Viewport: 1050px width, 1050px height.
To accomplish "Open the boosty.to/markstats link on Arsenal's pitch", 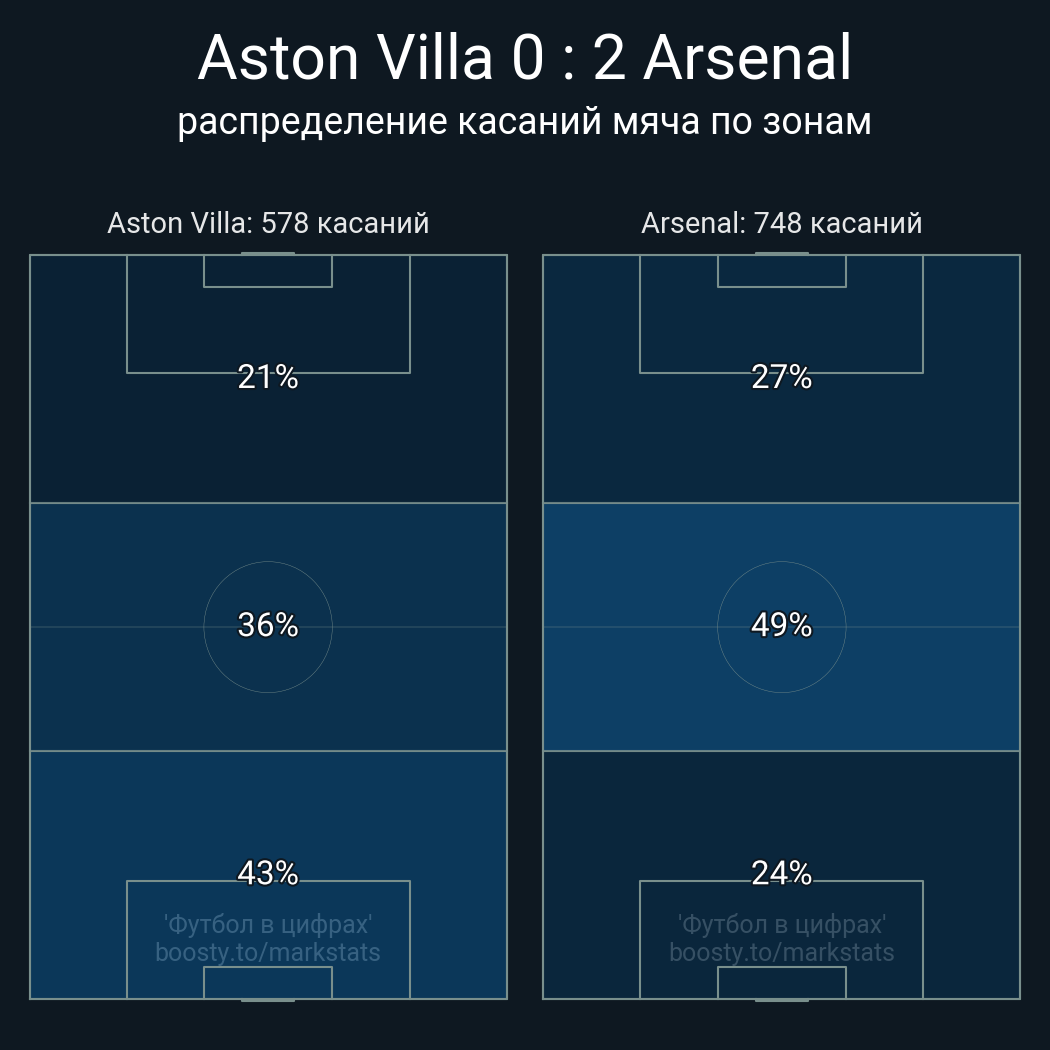I will pos(781,952).
